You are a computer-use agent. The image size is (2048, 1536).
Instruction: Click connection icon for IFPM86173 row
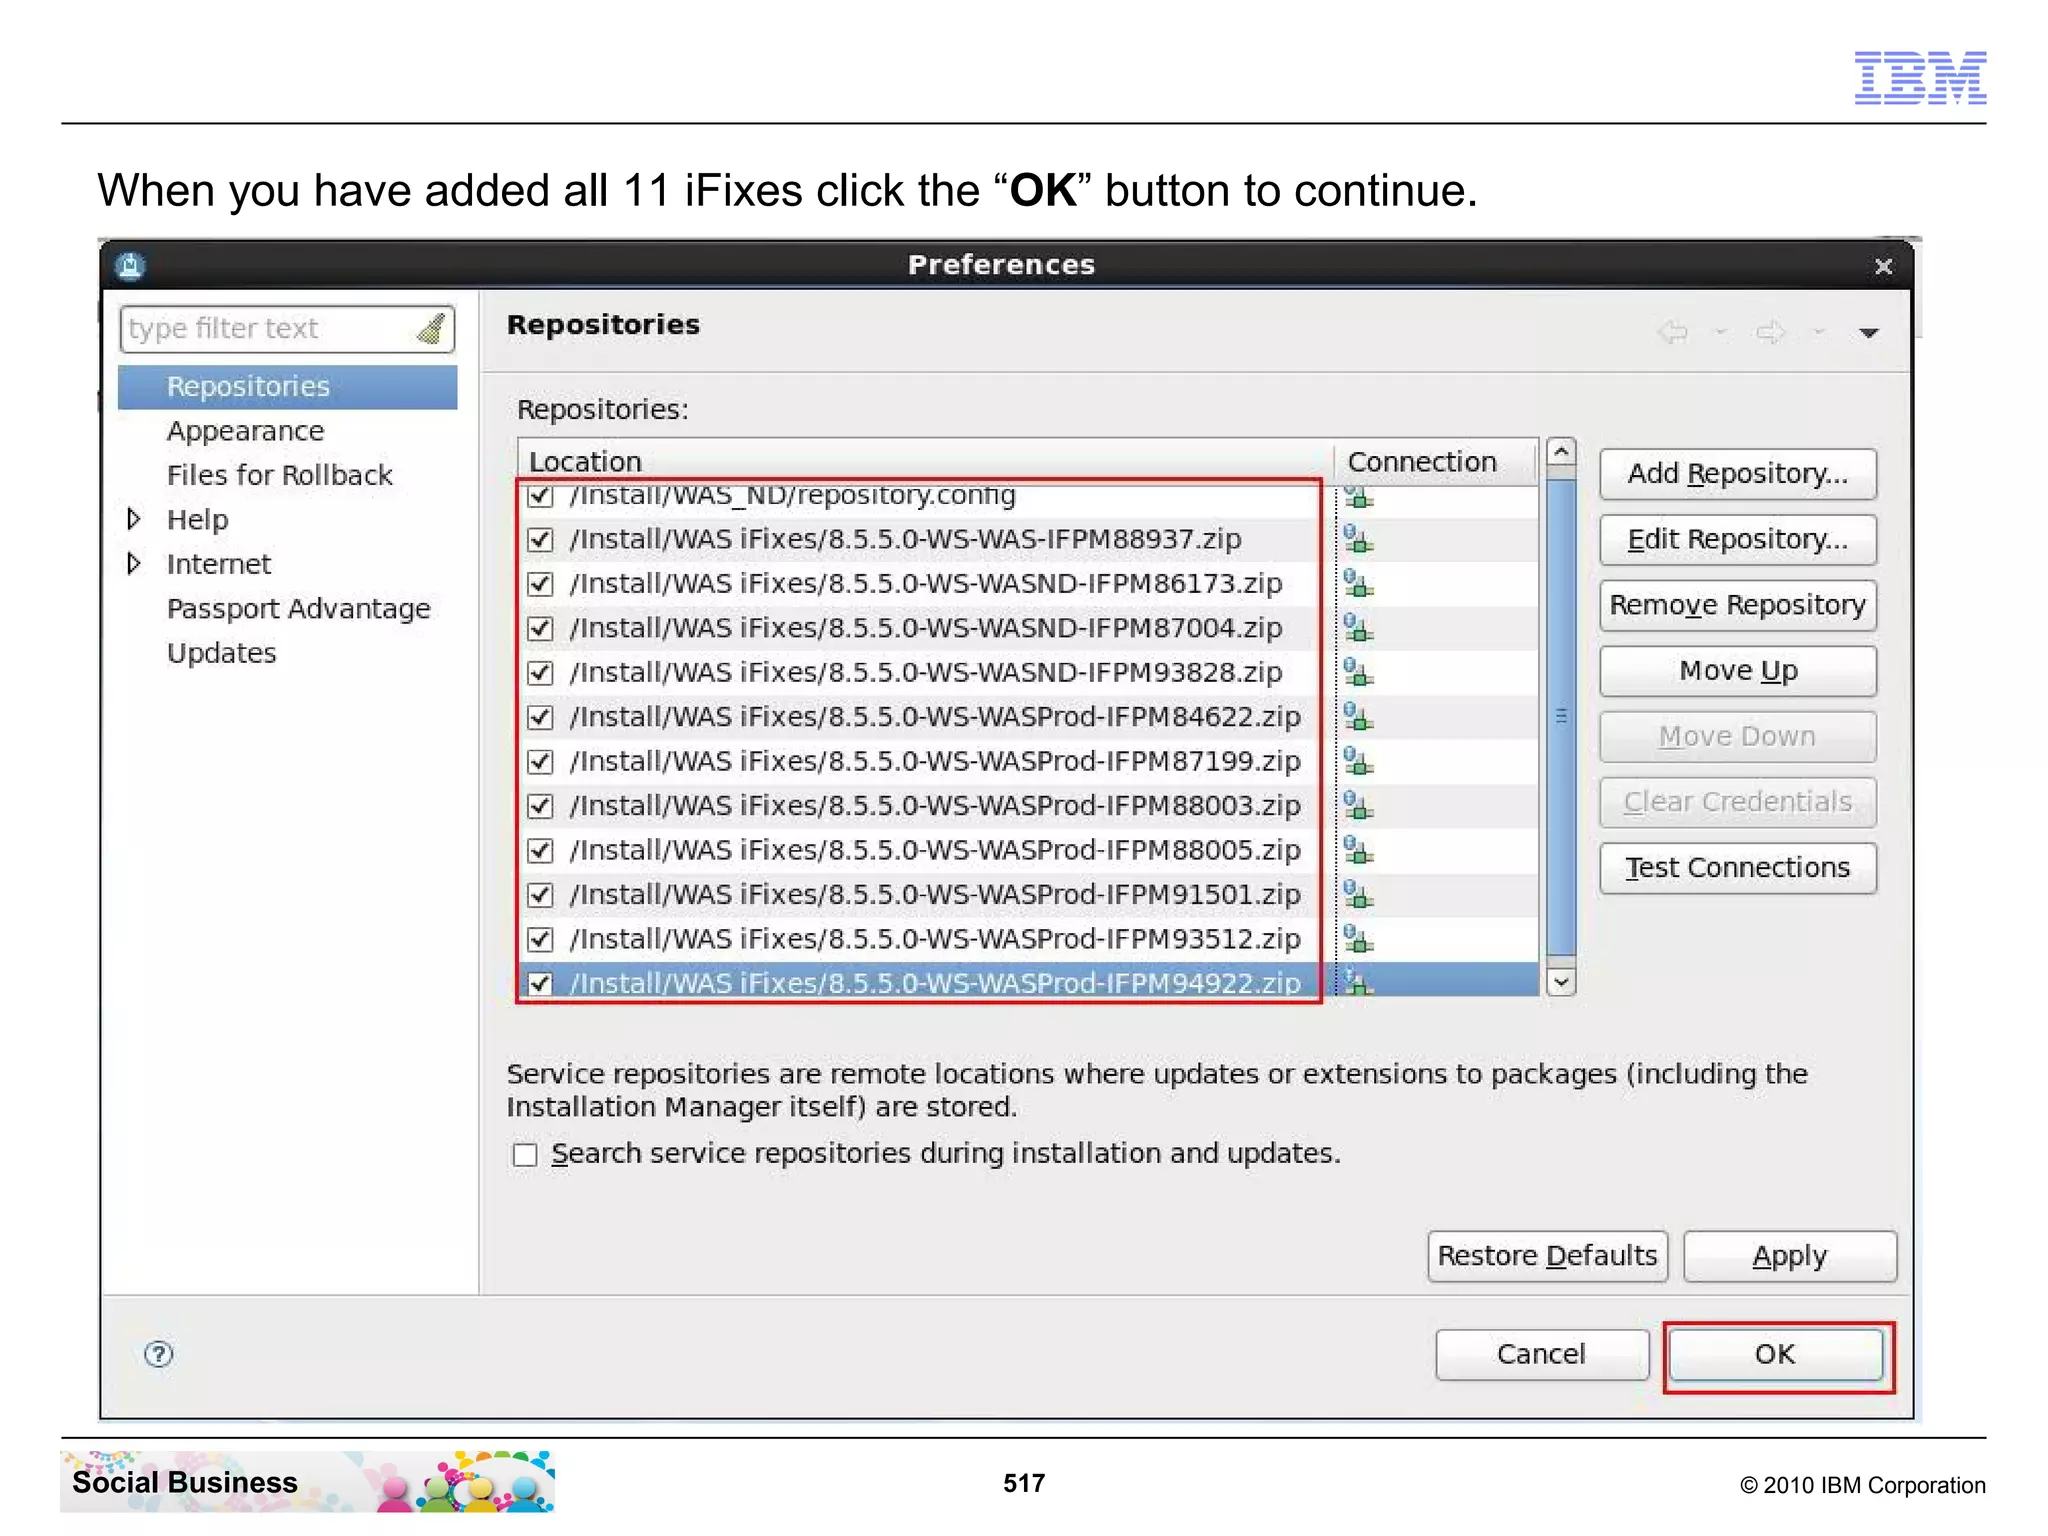(1358, 583)
